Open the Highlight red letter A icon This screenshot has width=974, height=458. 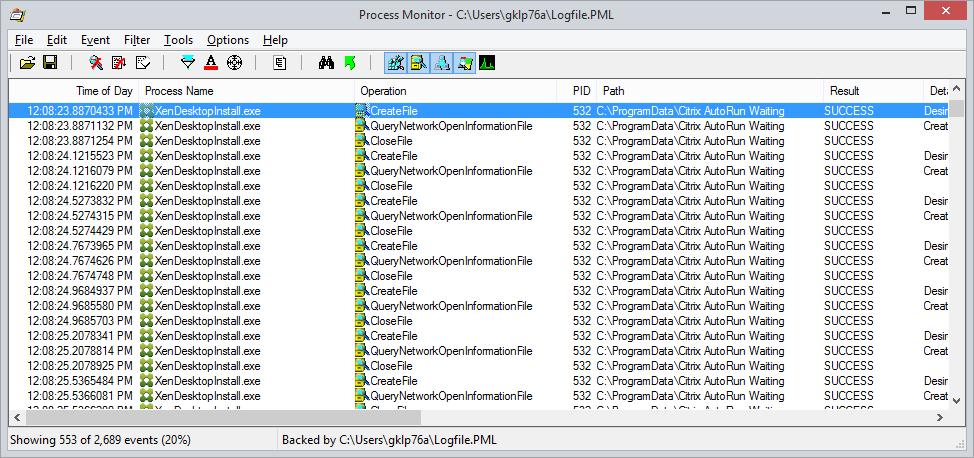[211, 63]
